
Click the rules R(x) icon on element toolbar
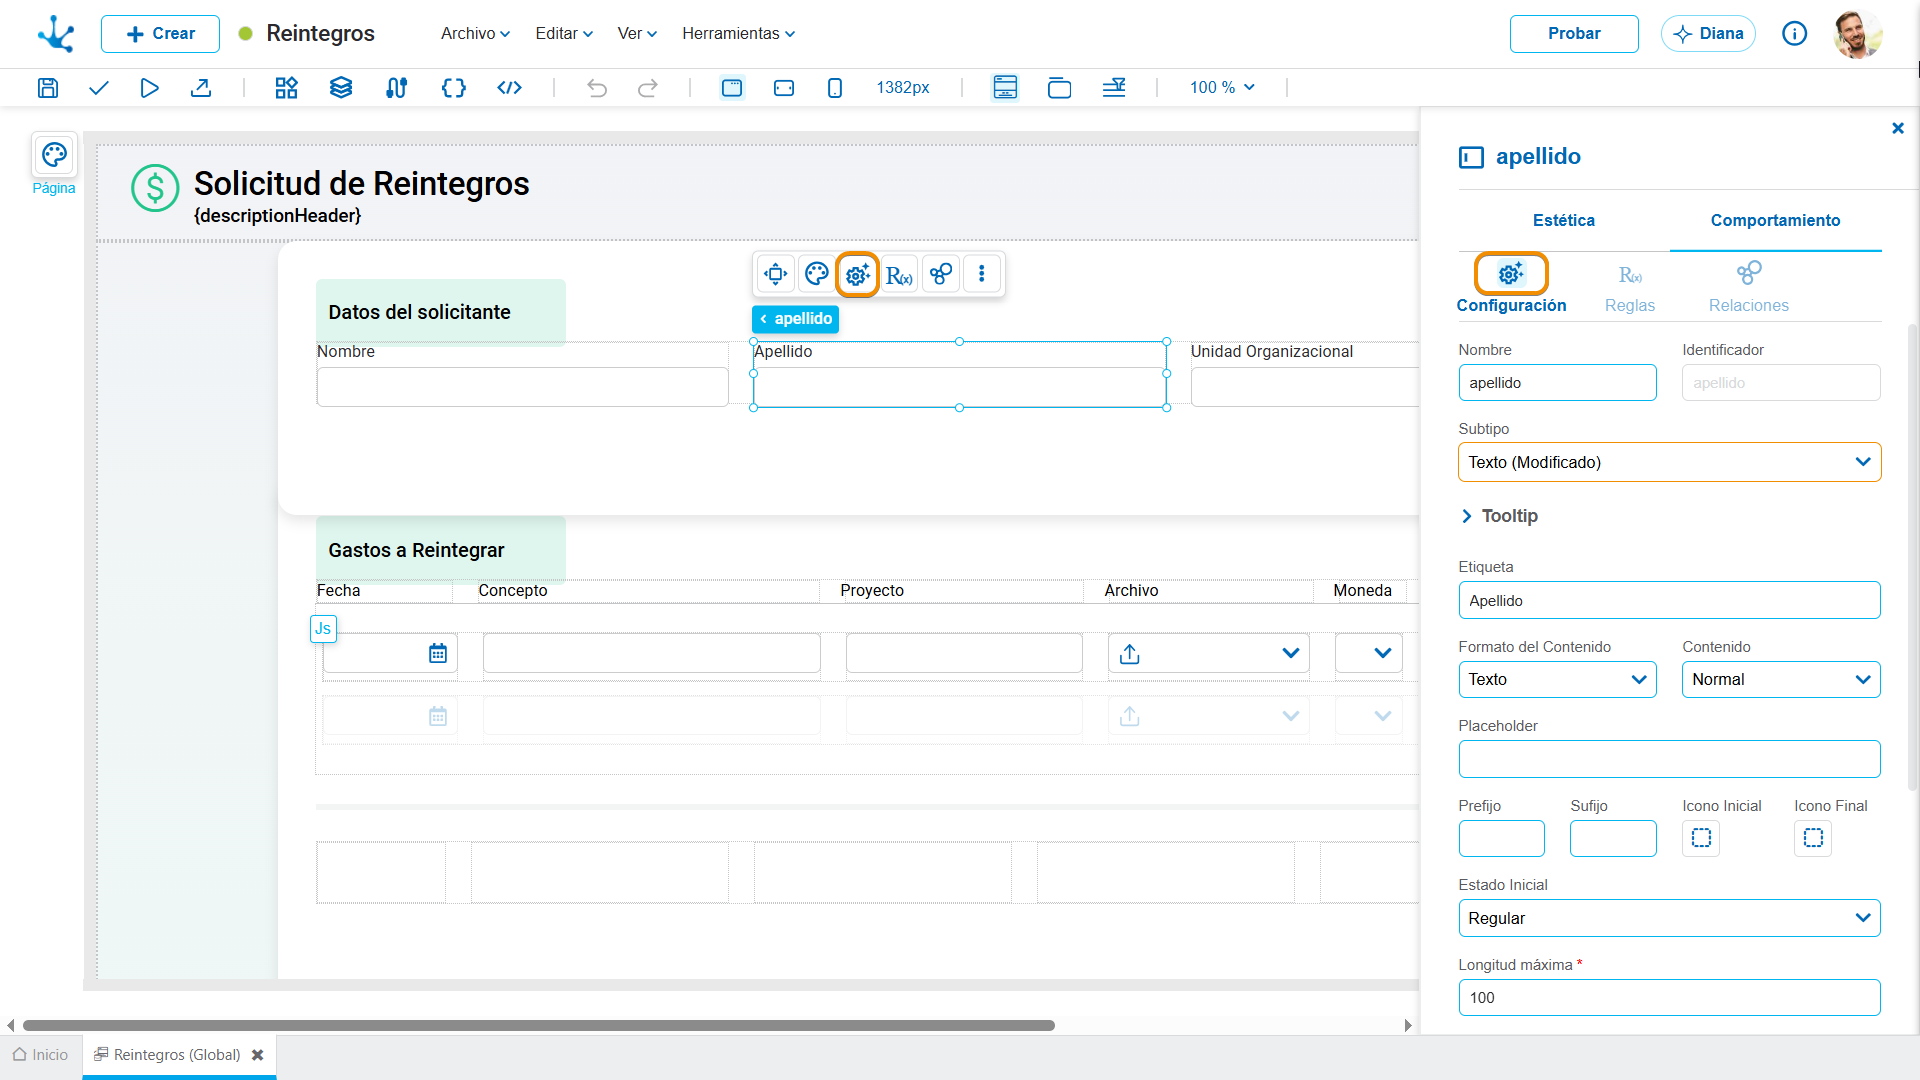coord(899,274)
